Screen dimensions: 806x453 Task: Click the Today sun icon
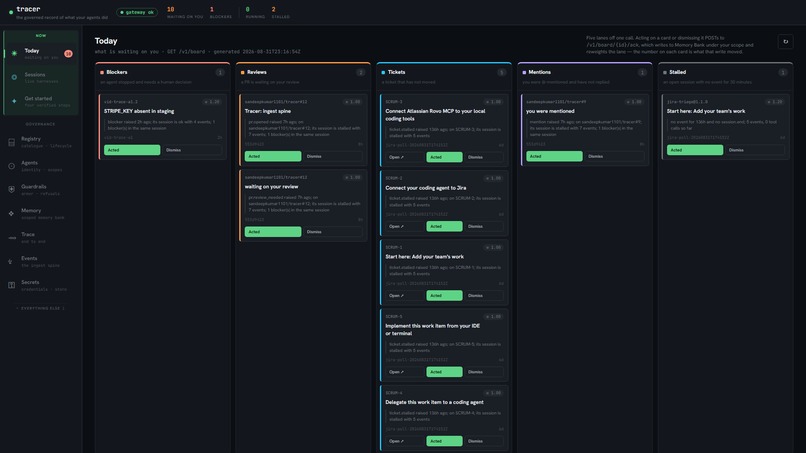click(x=14, y=53)
